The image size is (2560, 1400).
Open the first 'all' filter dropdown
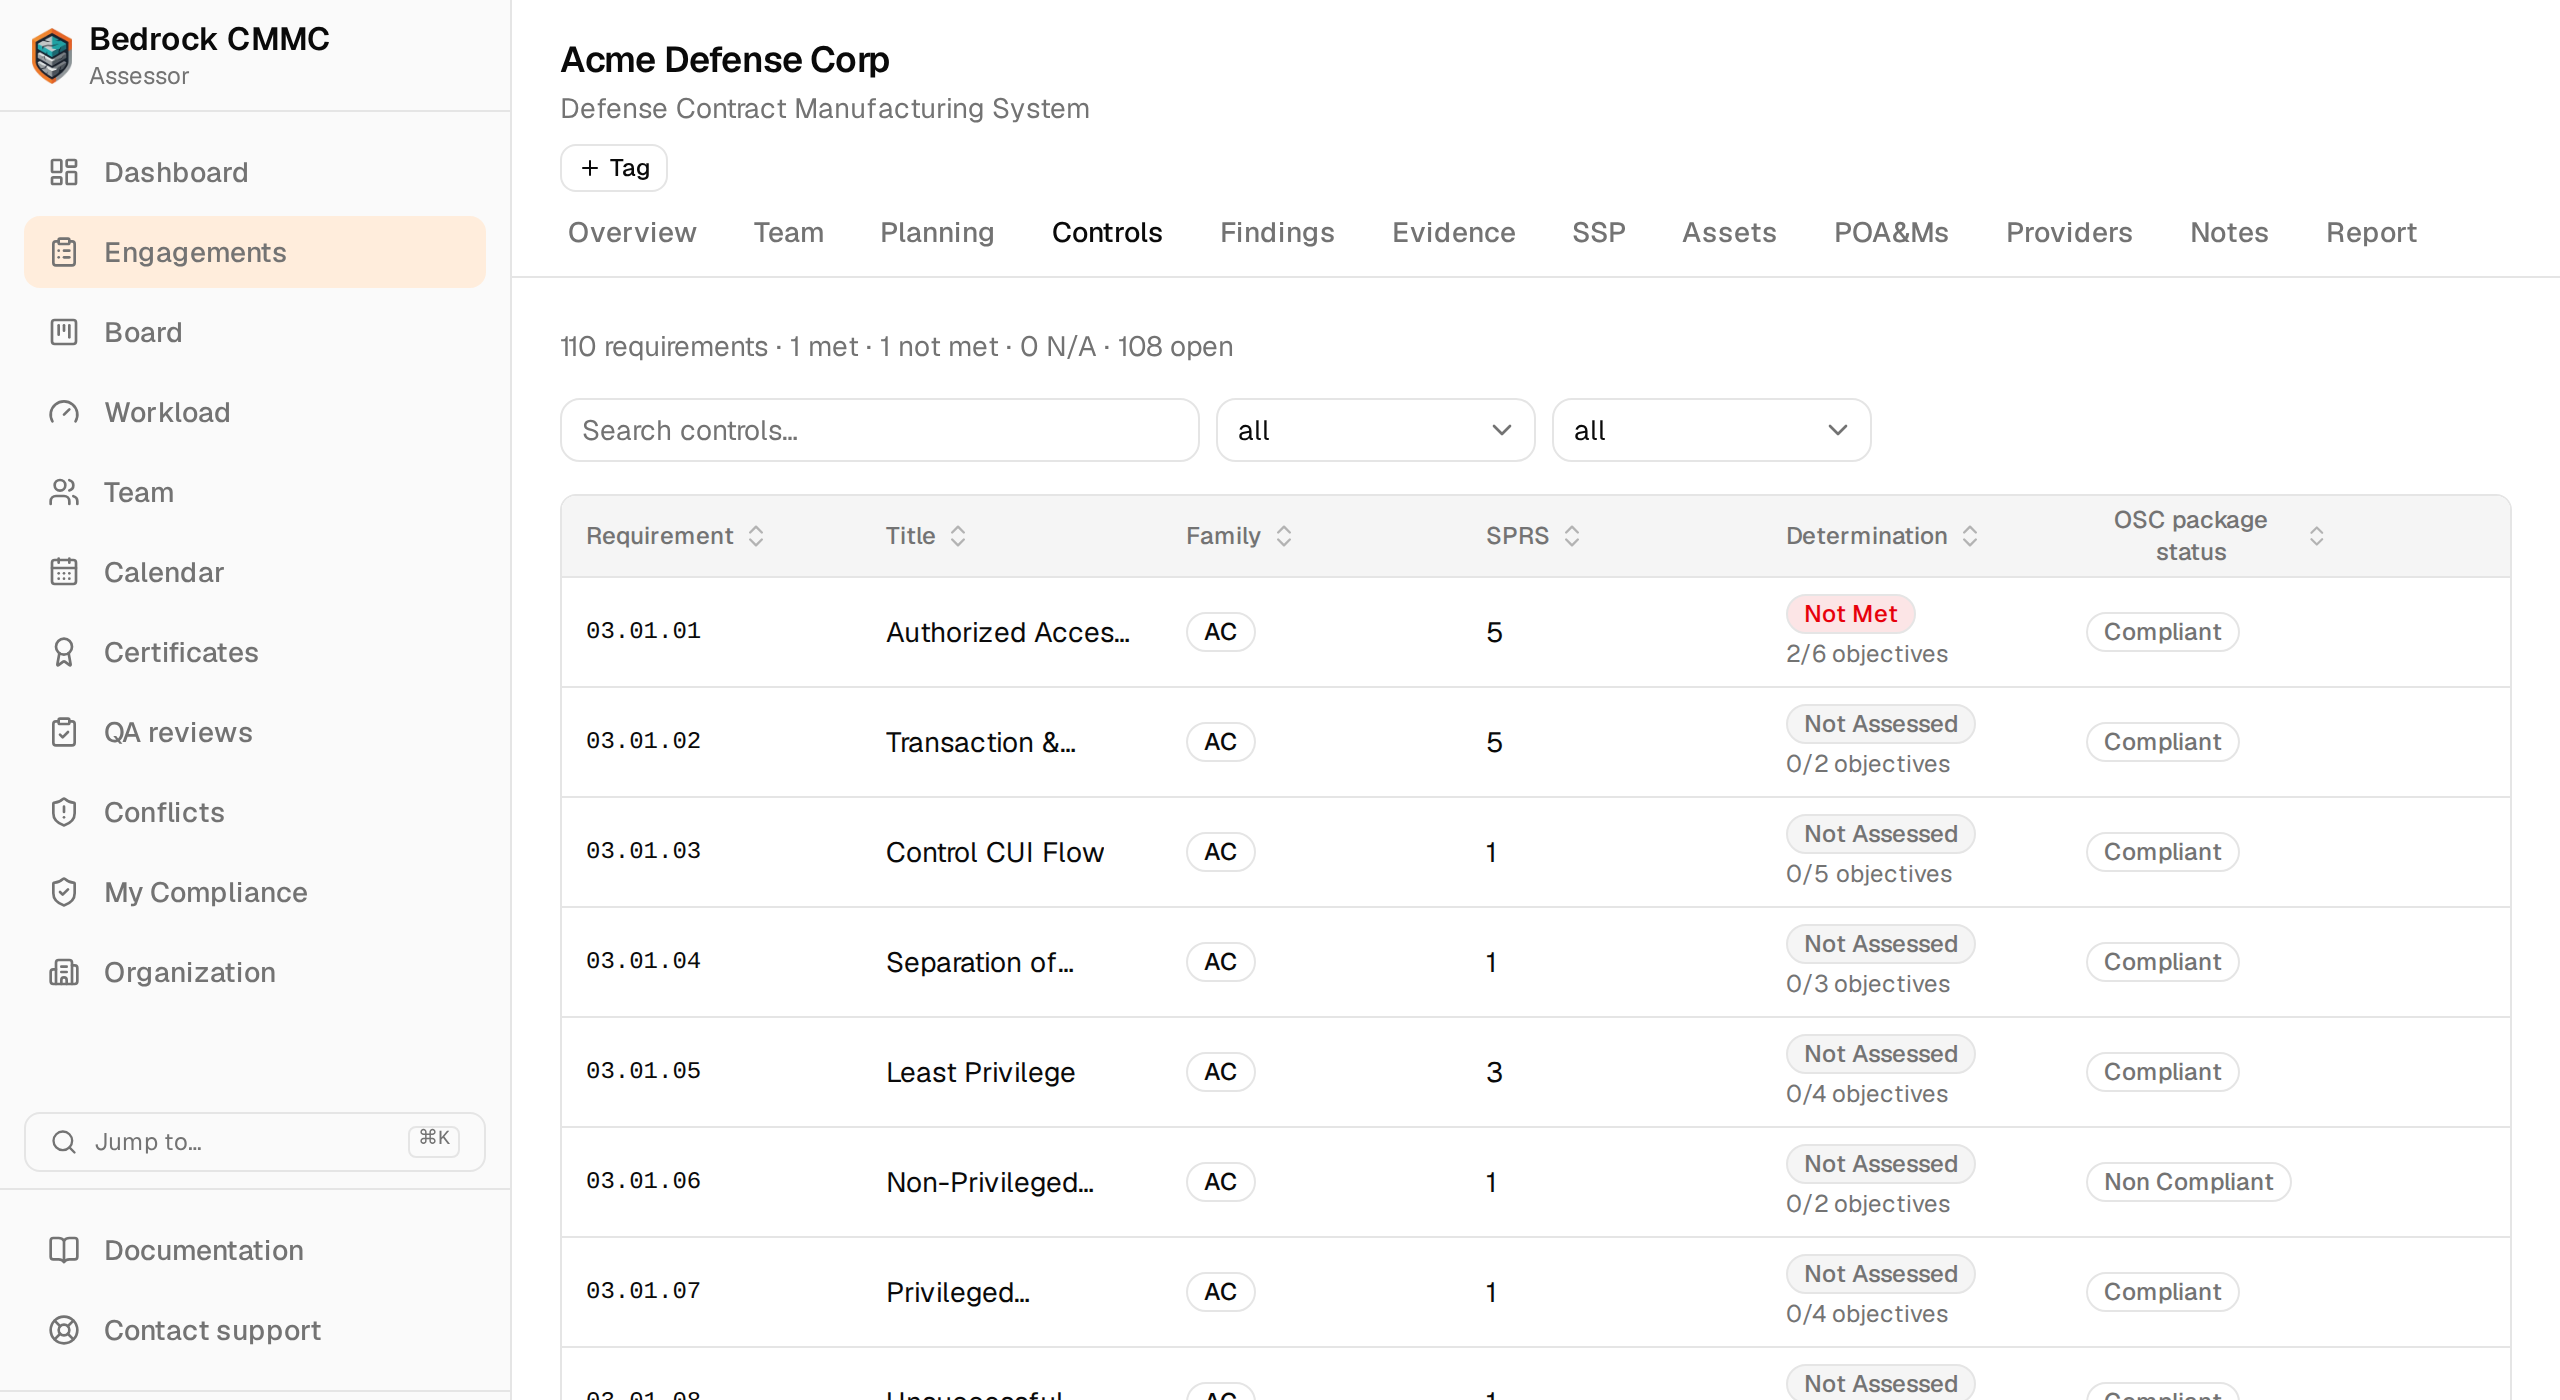click(1375, 430)
